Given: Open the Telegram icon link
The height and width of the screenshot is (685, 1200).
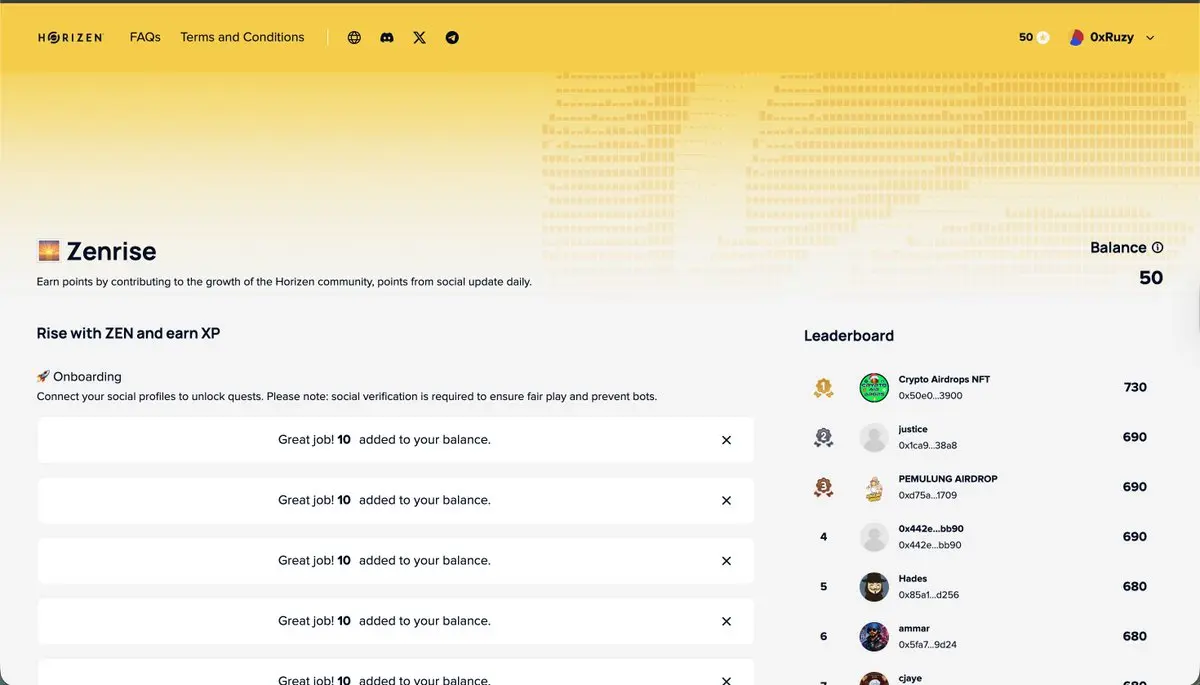Looking at the screenshot, I should 452,38.
